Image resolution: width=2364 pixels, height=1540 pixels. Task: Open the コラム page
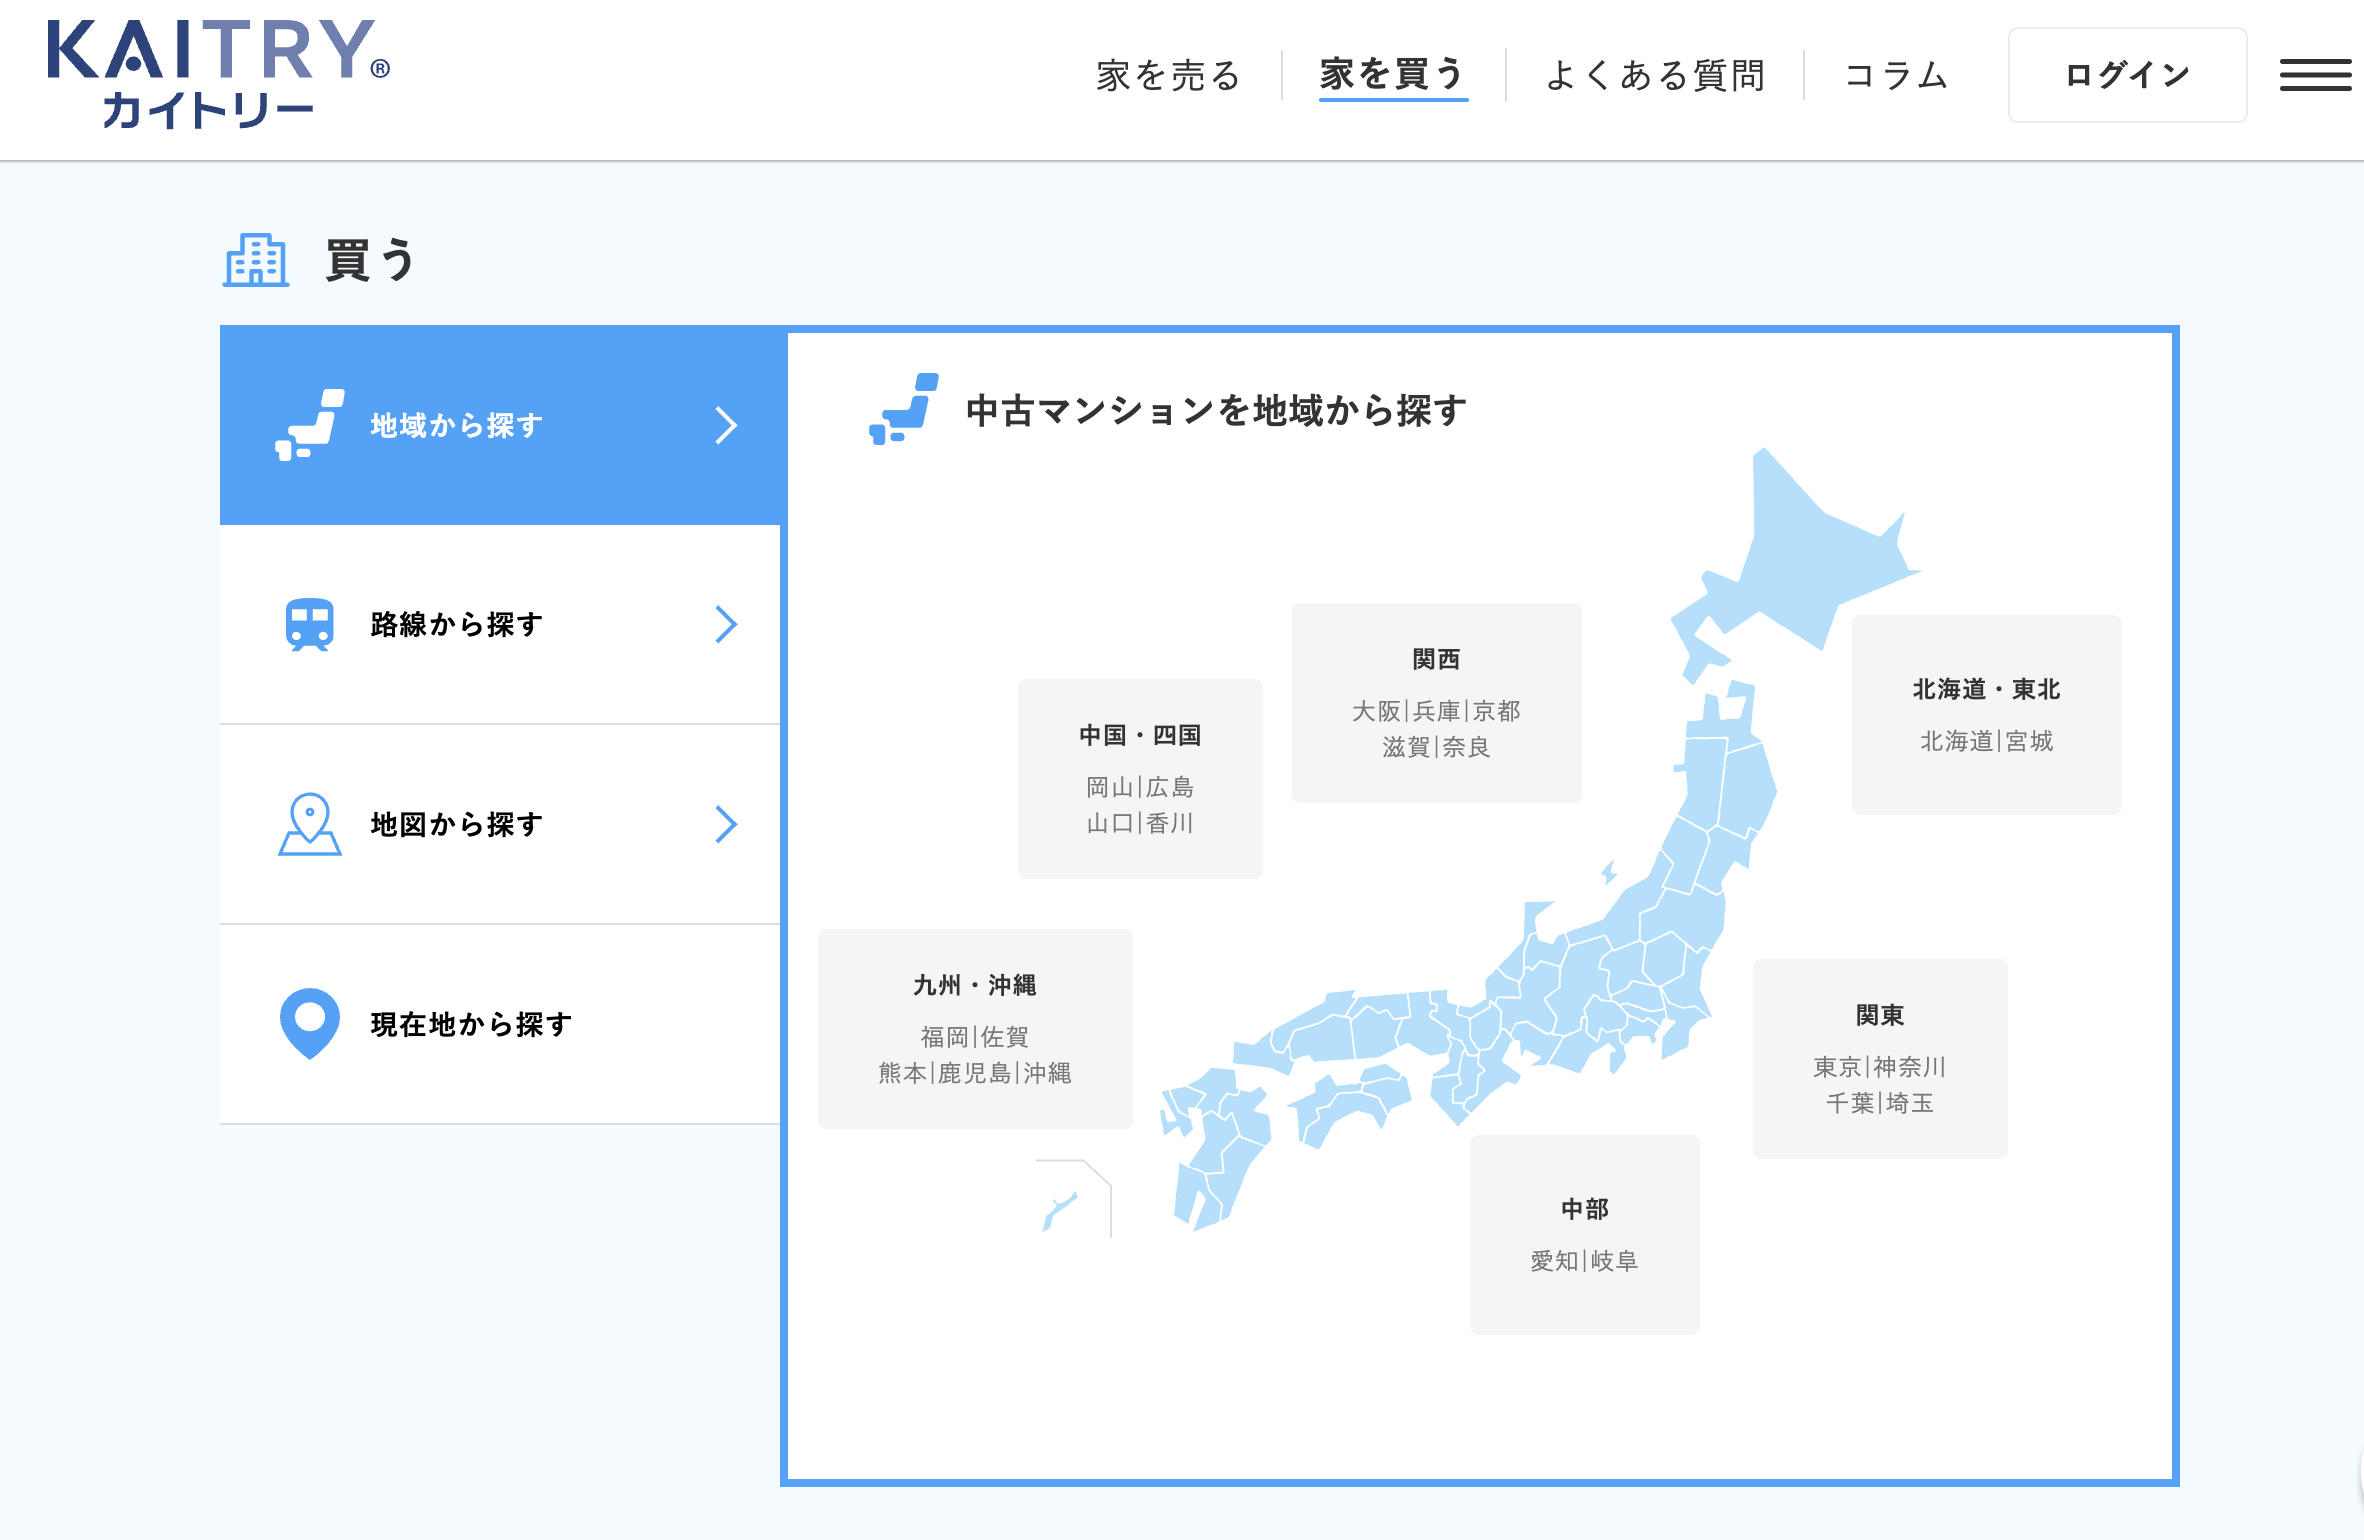click(1897, 74)
